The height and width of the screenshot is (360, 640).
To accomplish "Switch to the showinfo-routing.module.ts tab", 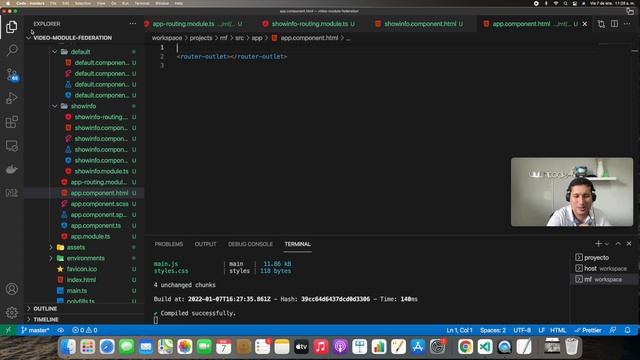I will tap(309, 24).
